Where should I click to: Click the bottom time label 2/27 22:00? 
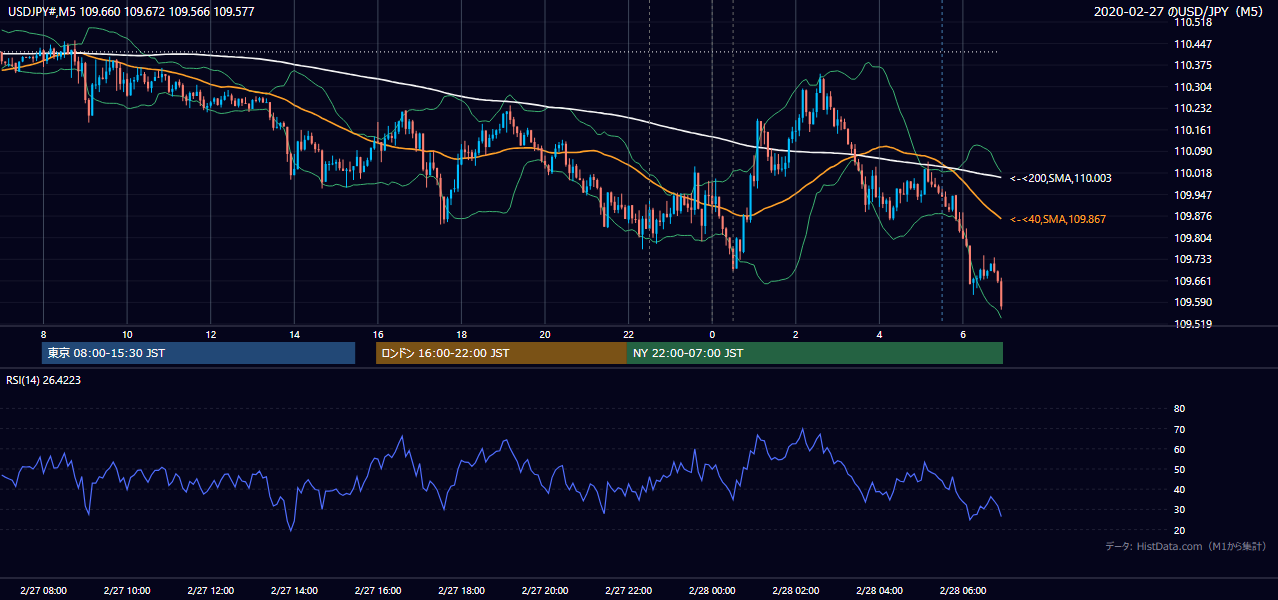point(628,591)
